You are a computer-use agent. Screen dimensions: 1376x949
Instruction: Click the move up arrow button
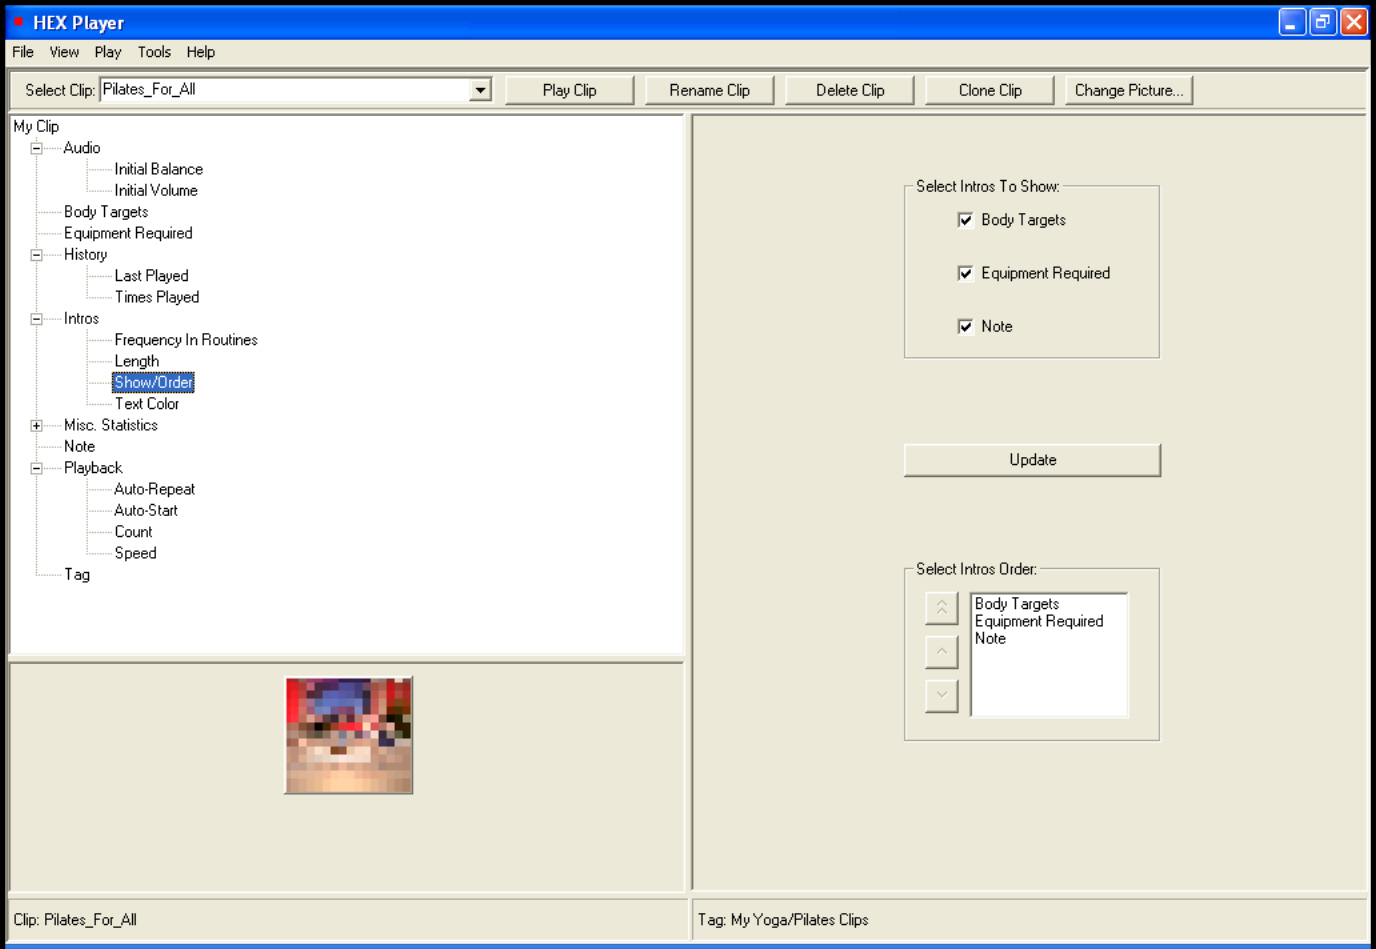941,652
